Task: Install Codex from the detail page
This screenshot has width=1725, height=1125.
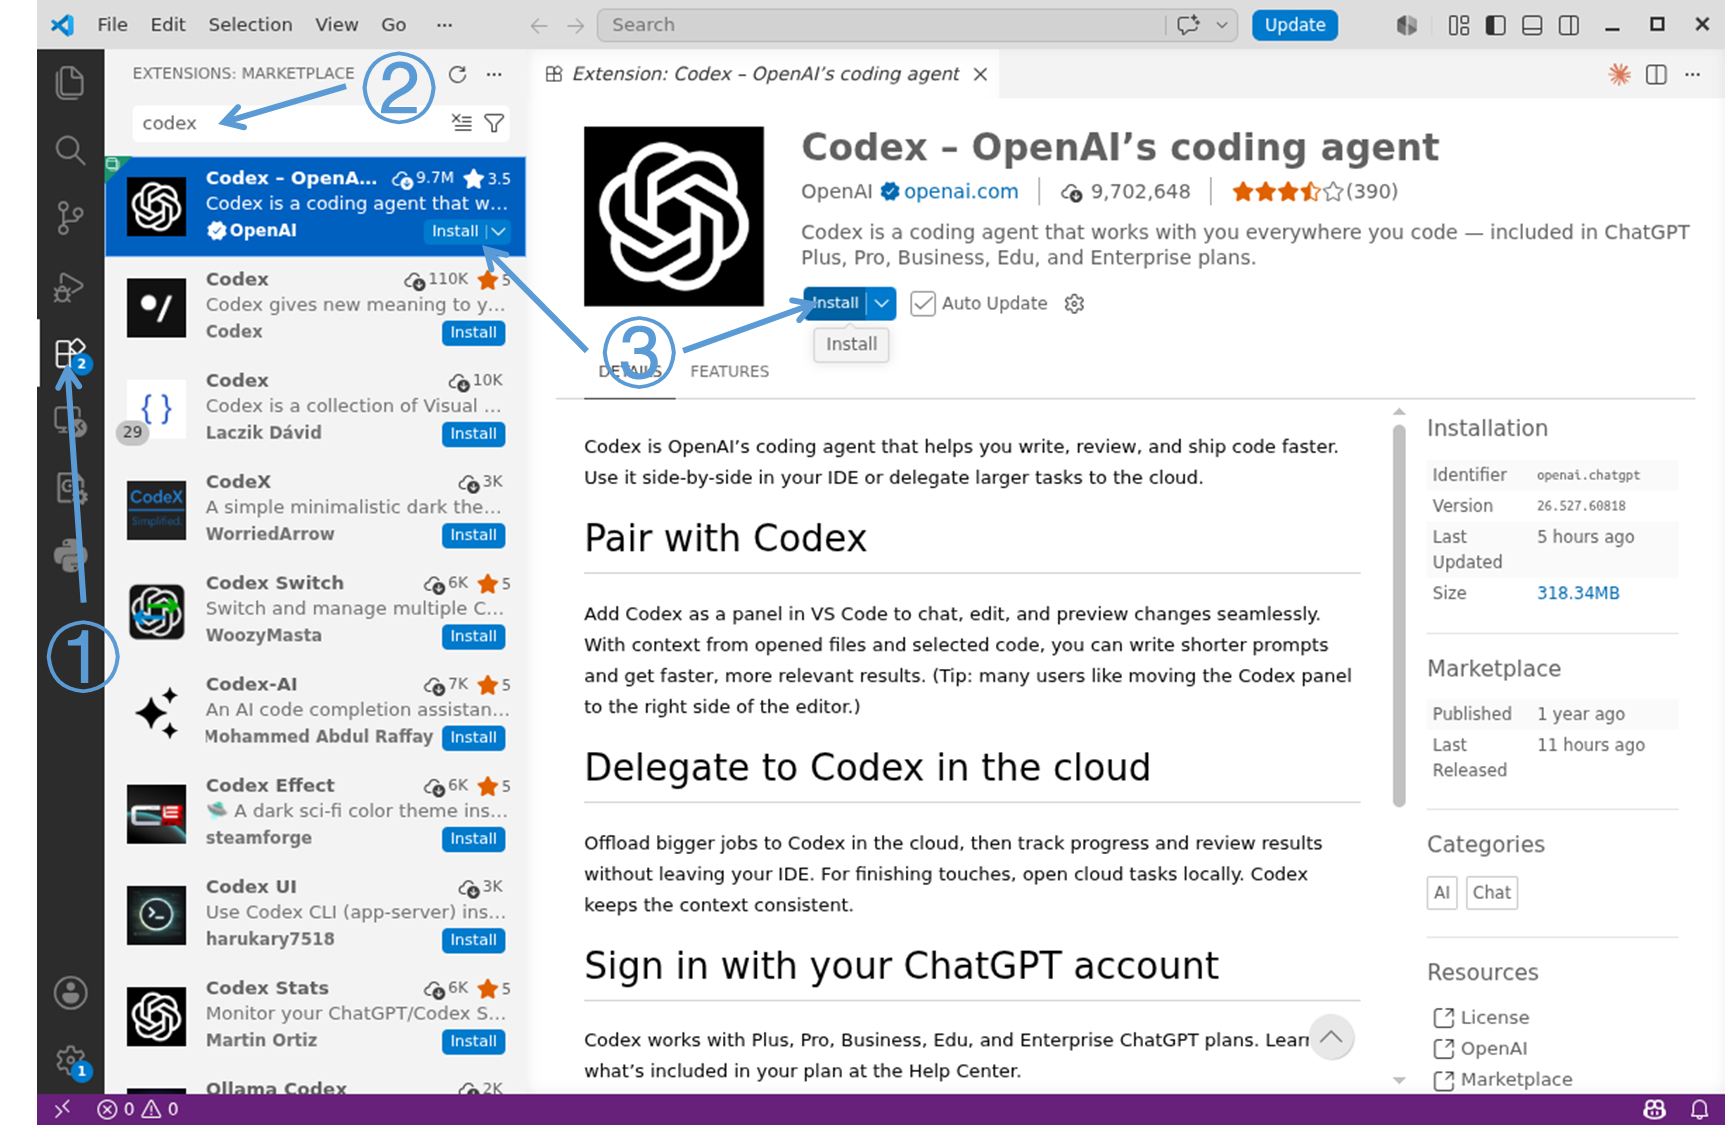Action: pos(835,303)
